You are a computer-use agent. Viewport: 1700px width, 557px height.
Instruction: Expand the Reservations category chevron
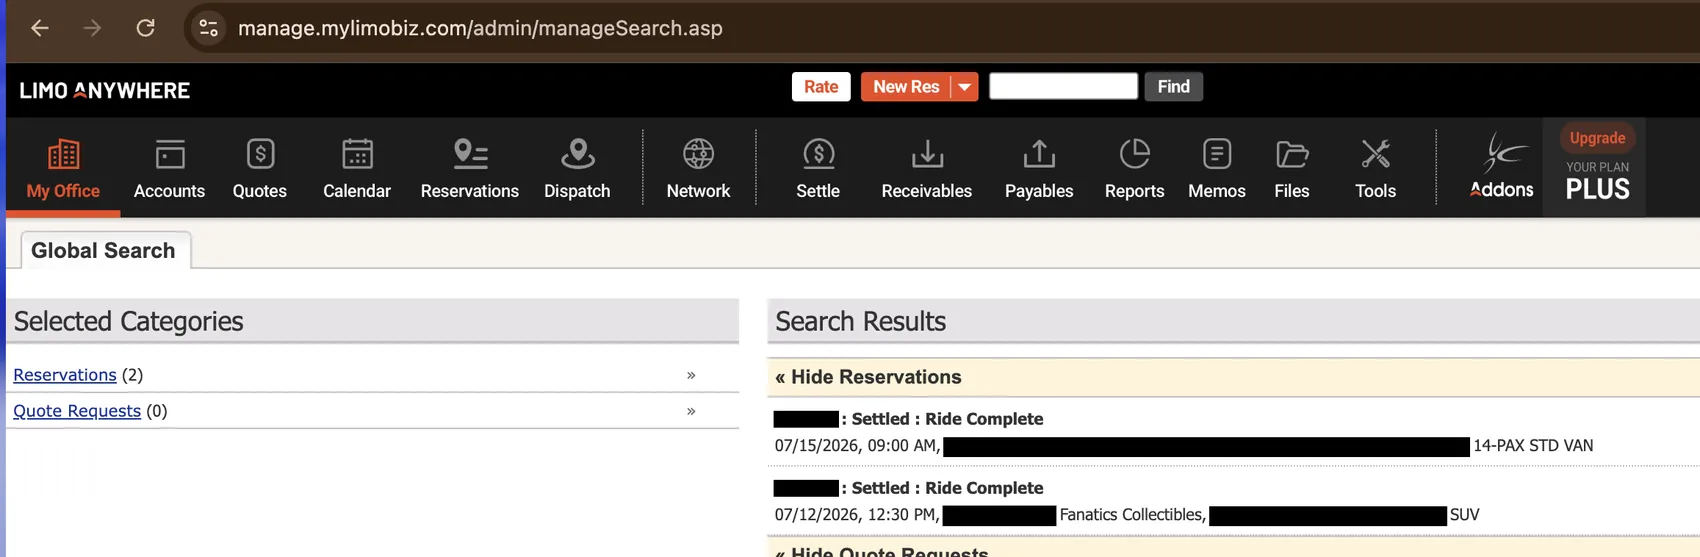691,375
